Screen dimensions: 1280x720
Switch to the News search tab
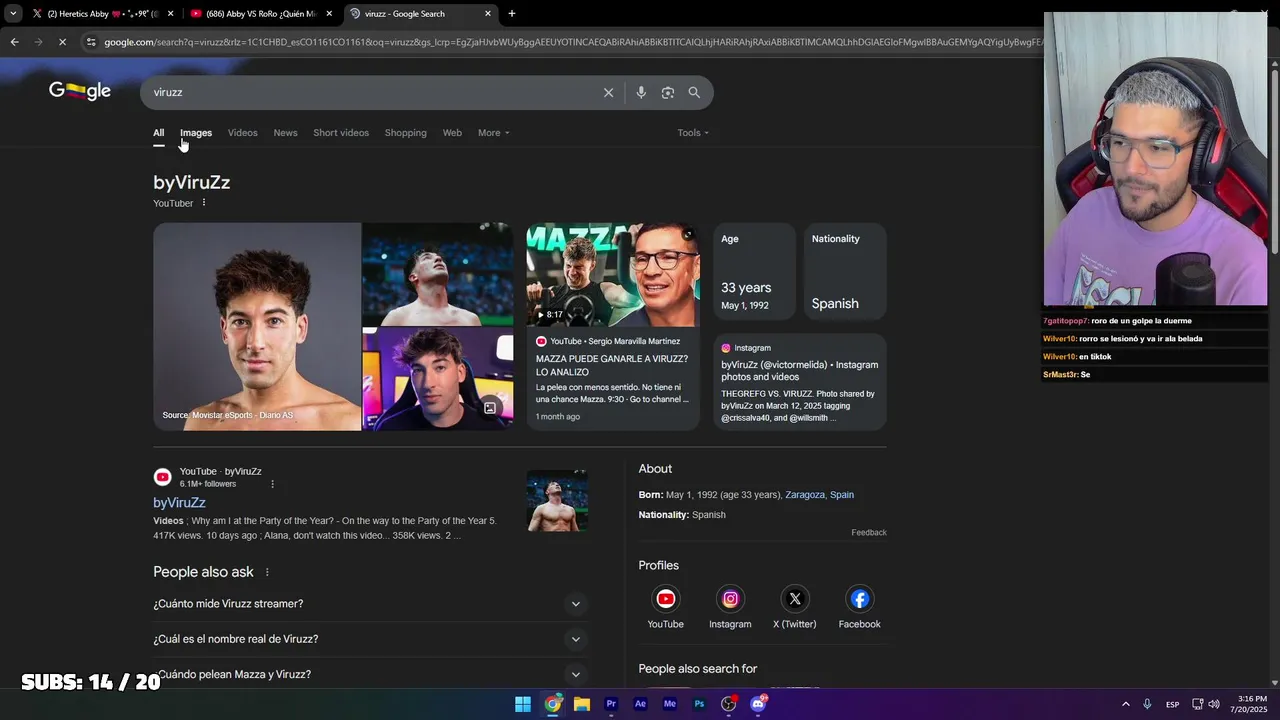click(x=285, y=133)
